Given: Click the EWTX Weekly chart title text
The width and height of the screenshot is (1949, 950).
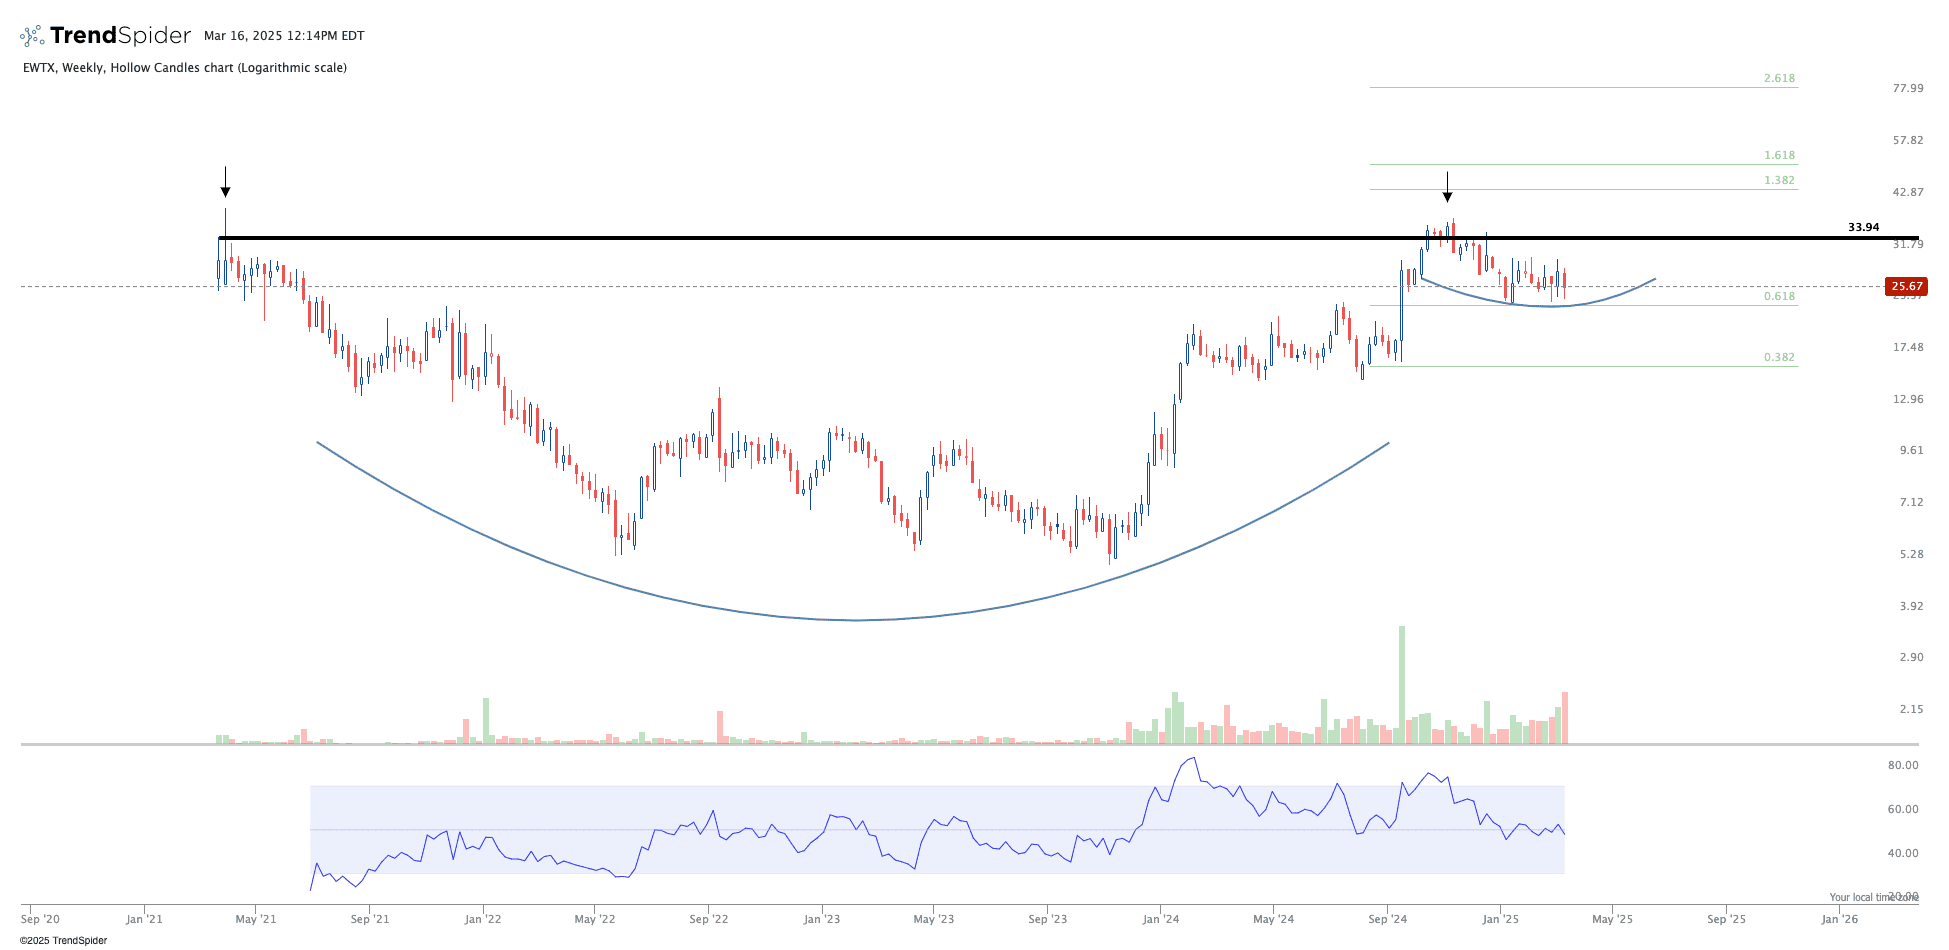Looking at the screenshot, I should coord(185,68).
